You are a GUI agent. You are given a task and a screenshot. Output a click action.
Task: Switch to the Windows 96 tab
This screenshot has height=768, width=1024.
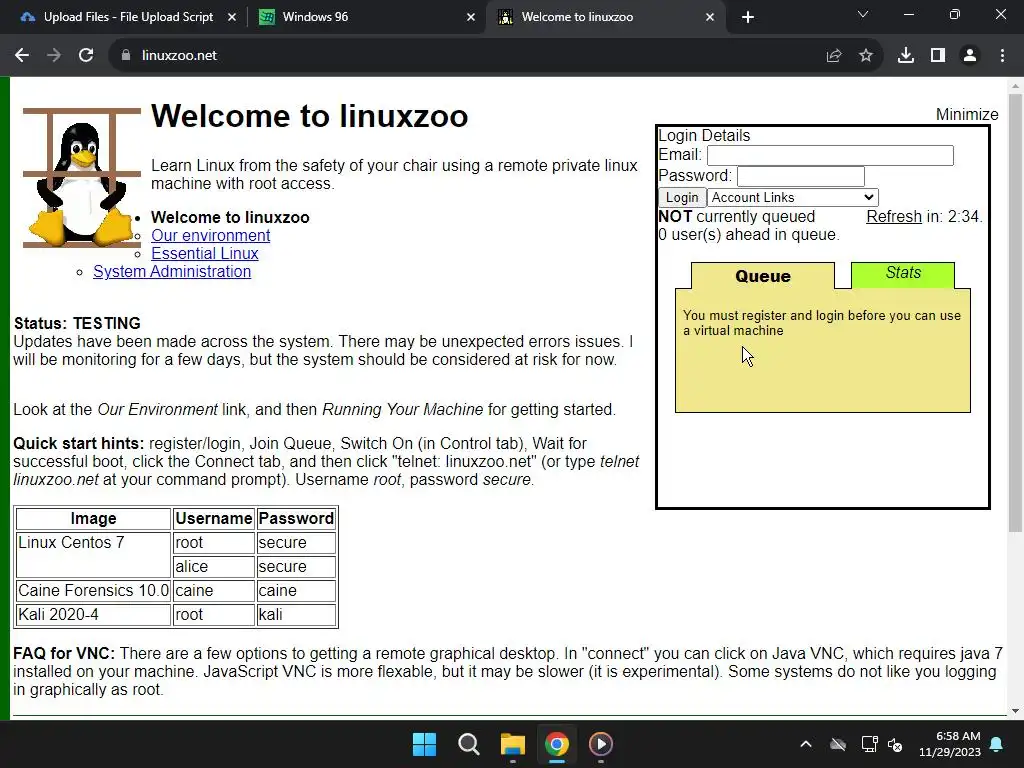366,17
